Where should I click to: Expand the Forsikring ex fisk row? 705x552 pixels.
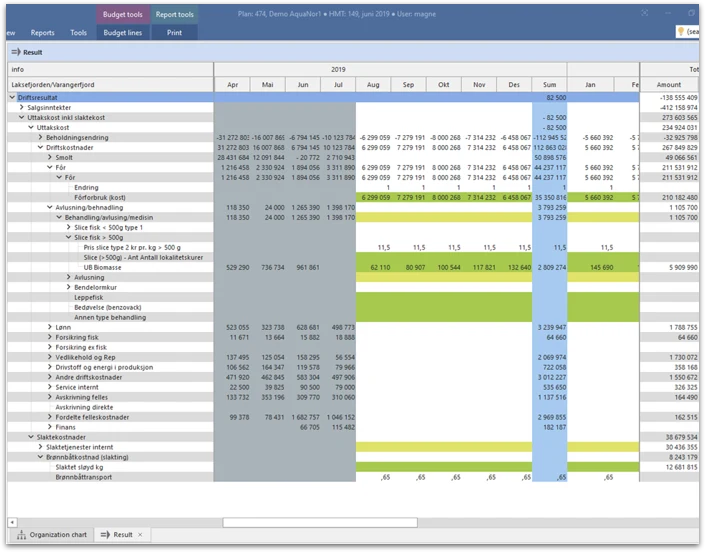[50, 347]
